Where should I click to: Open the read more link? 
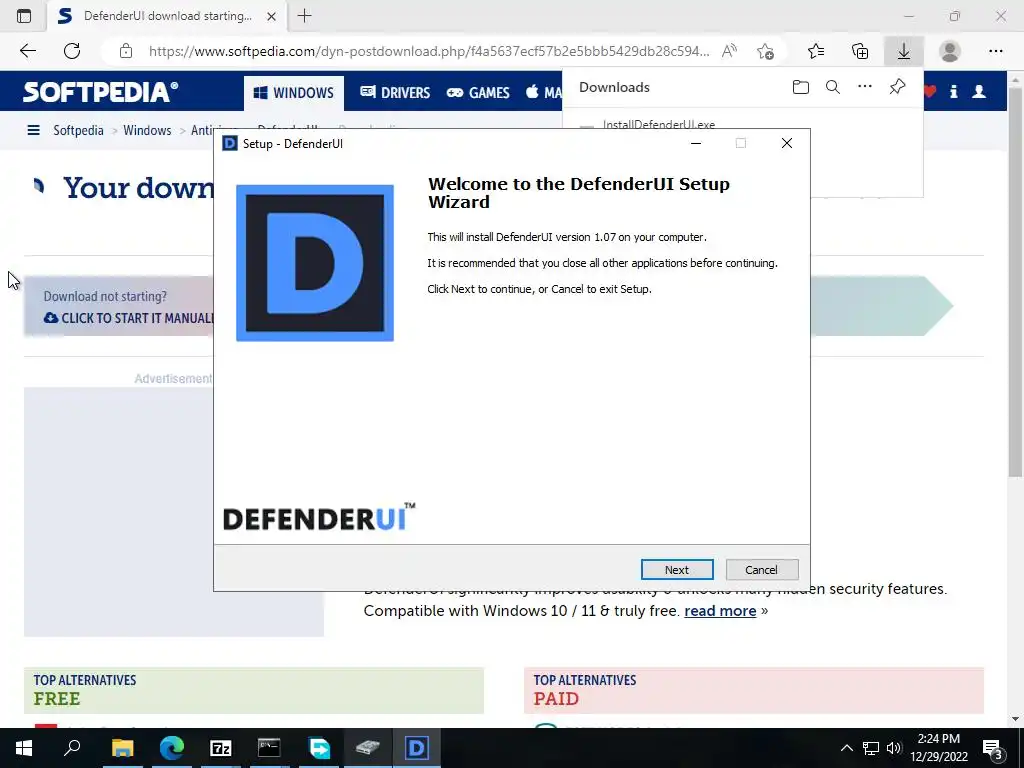(x=720, y=611)
